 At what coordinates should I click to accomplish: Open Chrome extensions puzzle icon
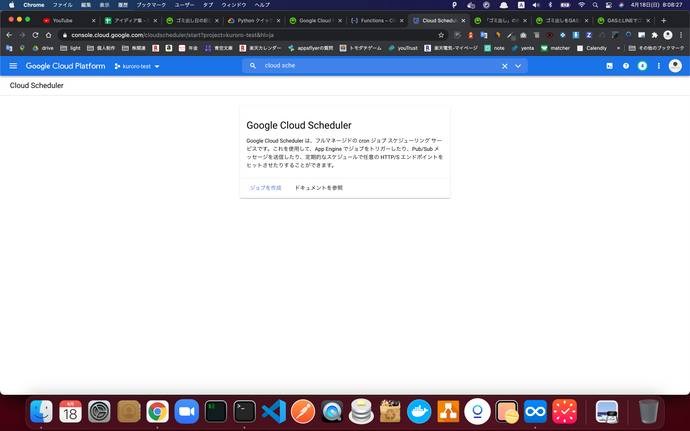pyautogui.click(x=654, y=35)
